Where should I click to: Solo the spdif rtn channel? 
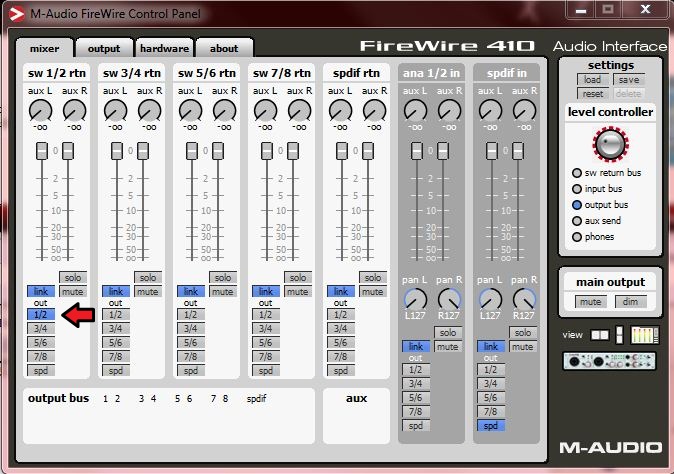(x=373, y=278)
